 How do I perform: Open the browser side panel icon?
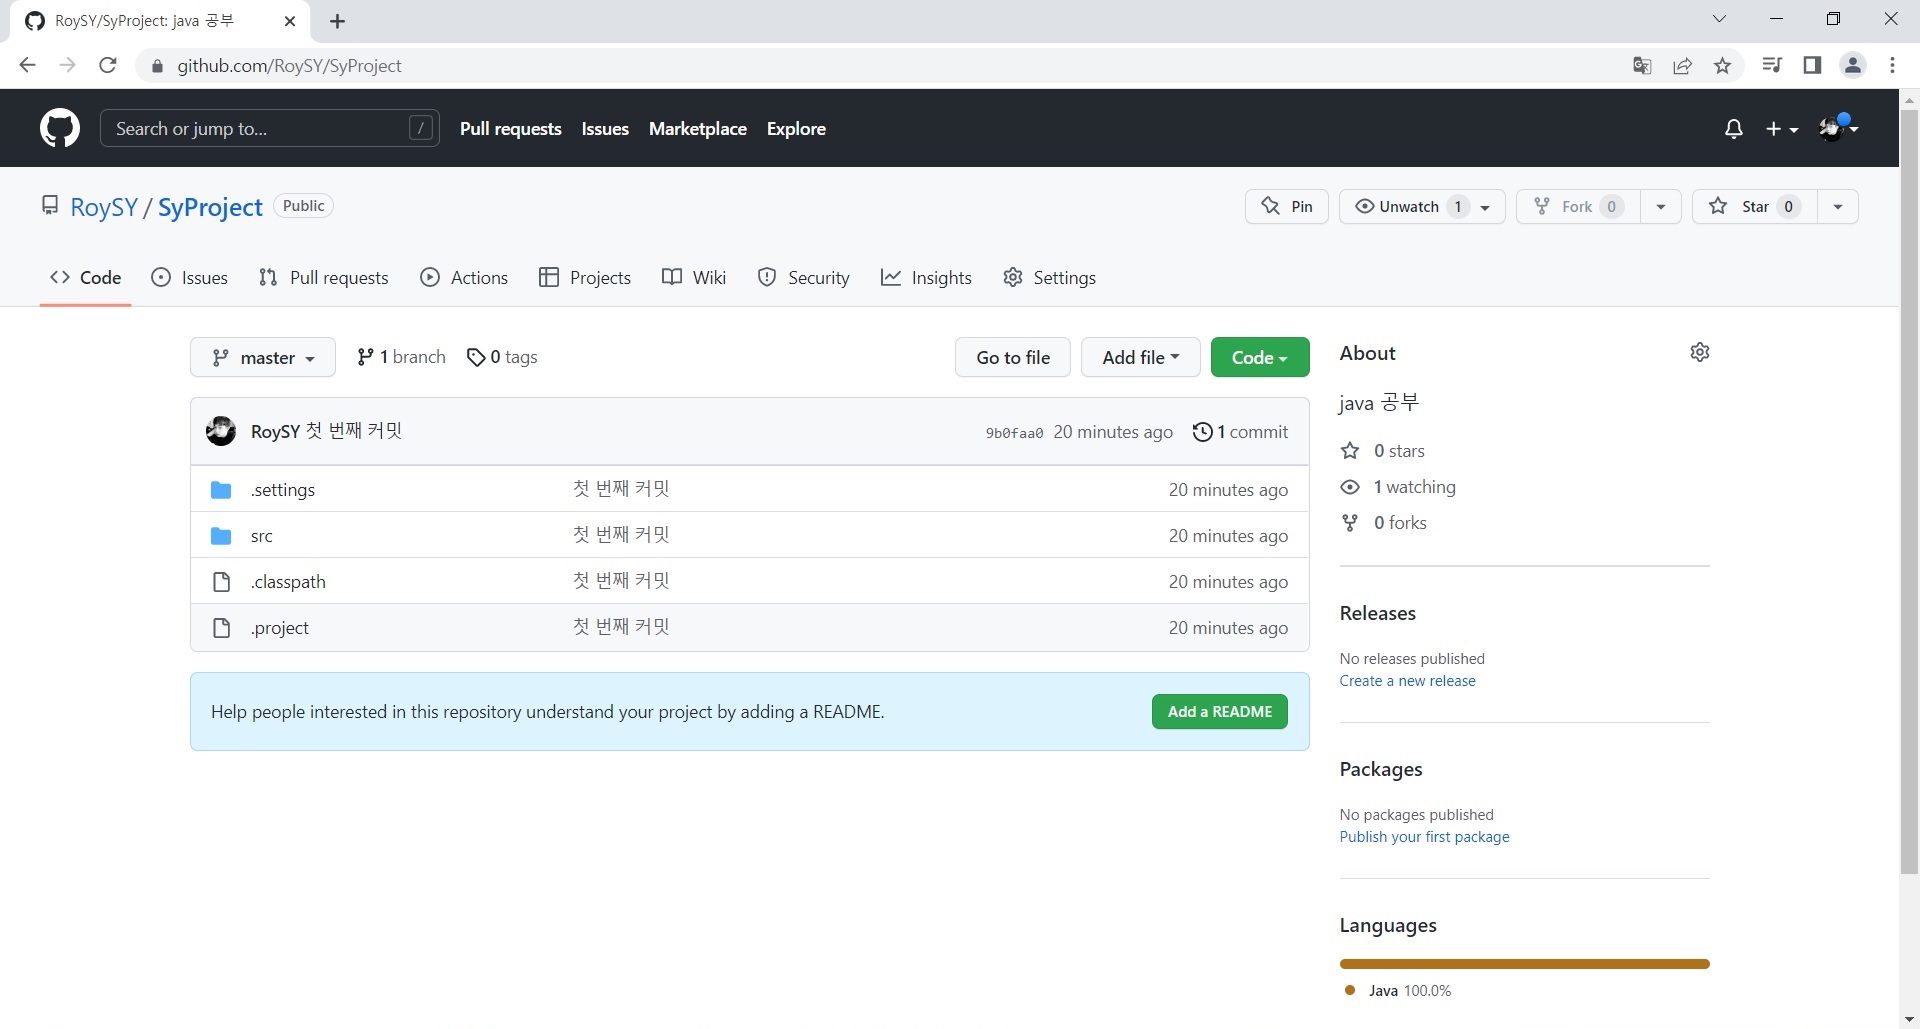(1812, 66)
